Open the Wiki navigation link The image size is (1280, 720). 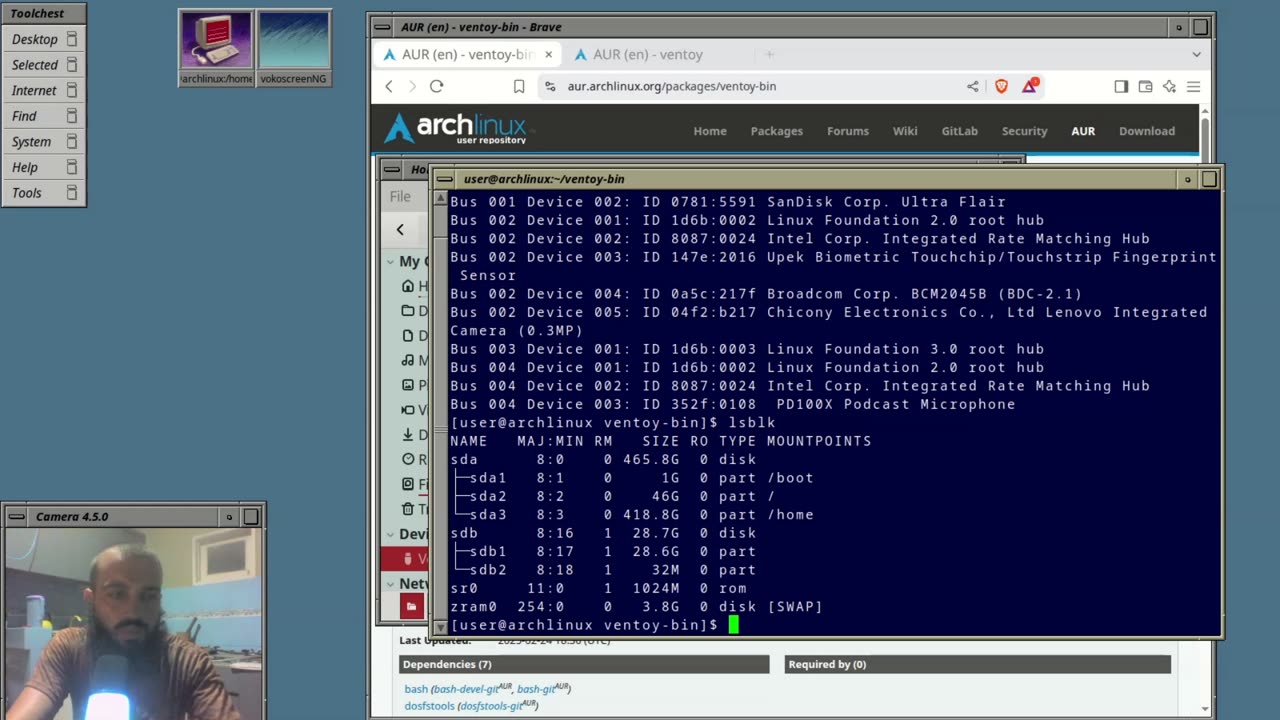point(905,131)
